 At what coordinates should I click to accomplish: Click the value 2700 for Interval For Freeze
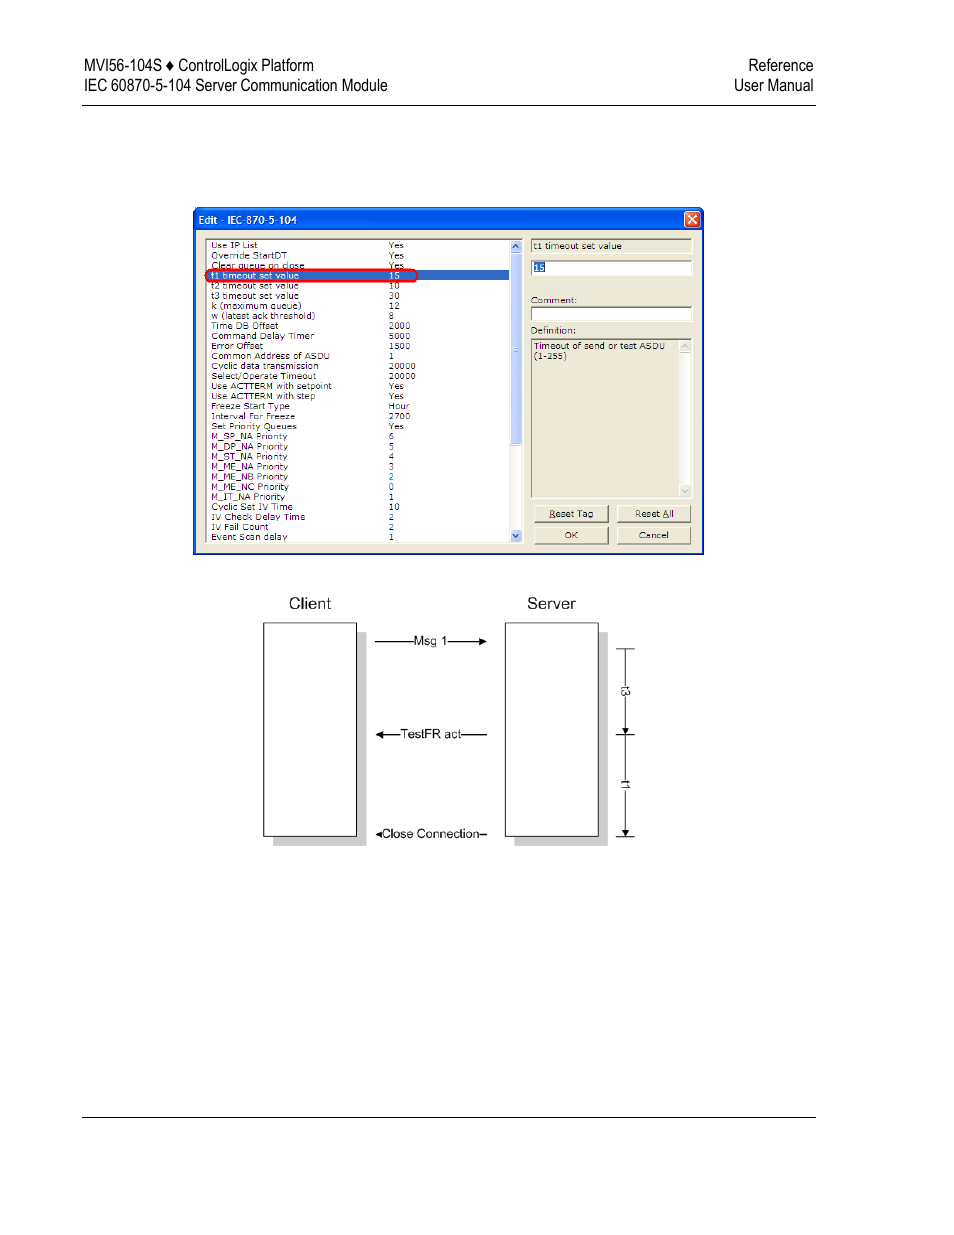pos(399,416)
